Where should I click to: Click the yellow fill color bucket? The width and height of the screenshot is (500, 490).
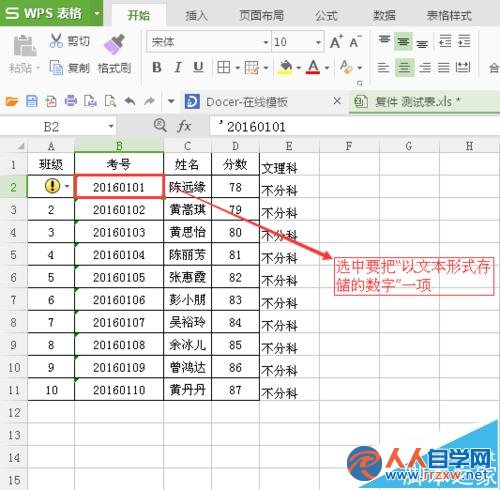click(285, 68)
